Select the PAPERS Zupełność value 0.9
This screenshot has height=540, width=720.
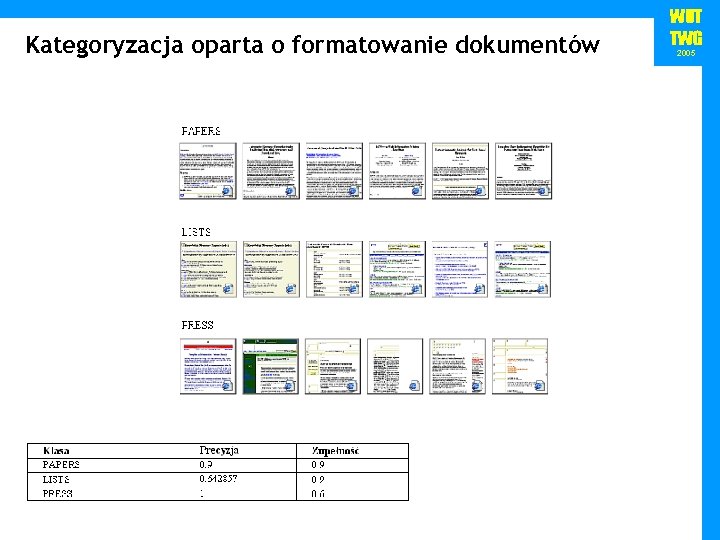coord(318,465)
